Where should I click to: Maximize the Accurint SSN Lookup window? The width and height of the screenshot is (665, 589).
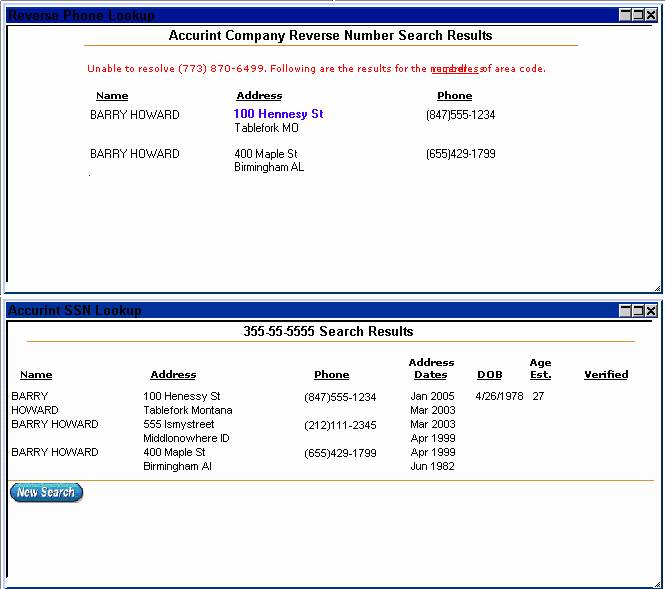pyautogui.click(x=638, y=311)
